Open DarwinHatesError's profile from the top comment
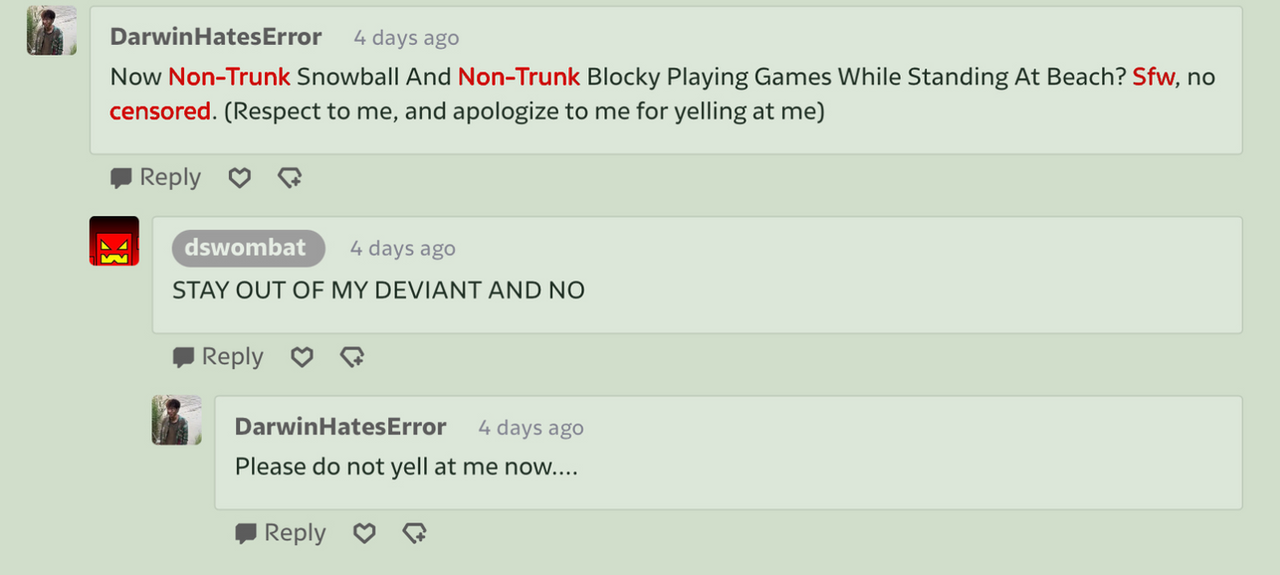This screenshot has width=1280, height=575. click(x=216, y=37)
